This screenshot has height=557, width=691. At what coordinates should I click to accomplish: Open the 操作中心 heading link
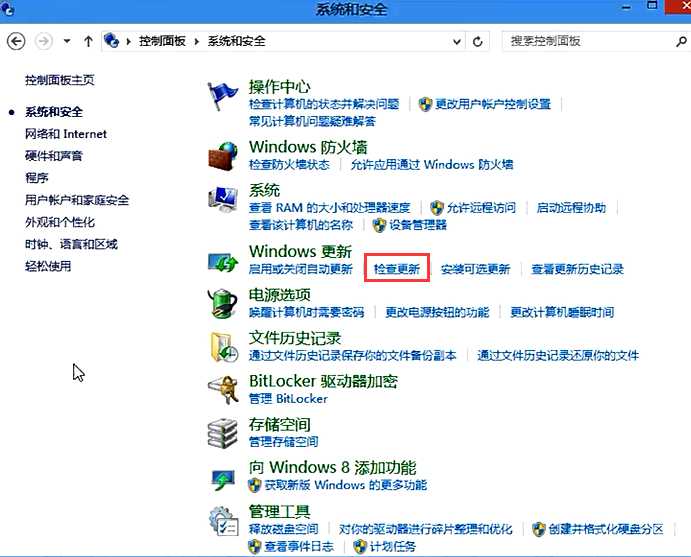point(279,86)
